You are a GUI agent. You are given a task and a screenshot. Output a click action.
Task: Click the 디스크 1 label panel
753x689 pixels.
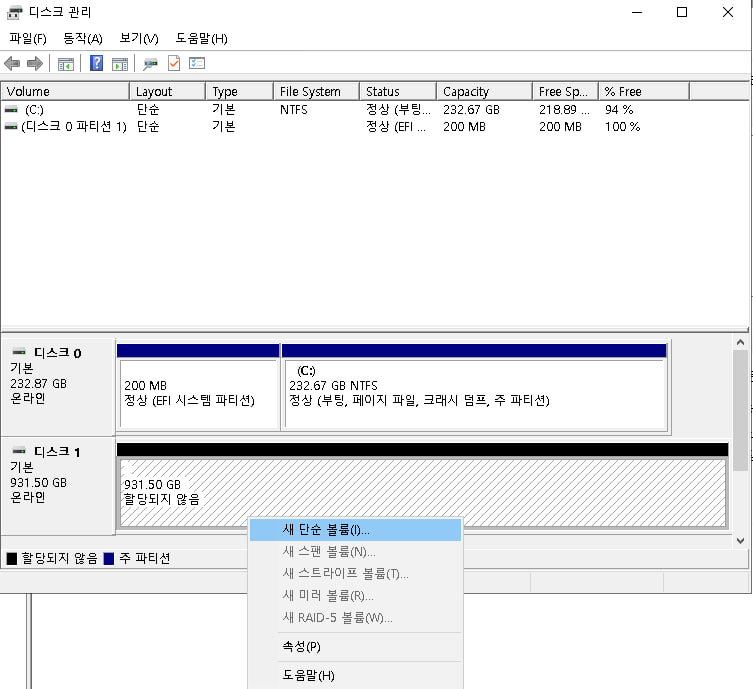pyautogui.click(x=58, y=484)
